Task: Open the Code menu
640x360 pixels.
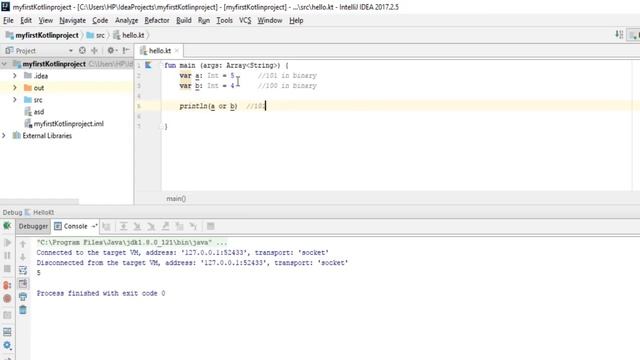Action: coord(100,20)
